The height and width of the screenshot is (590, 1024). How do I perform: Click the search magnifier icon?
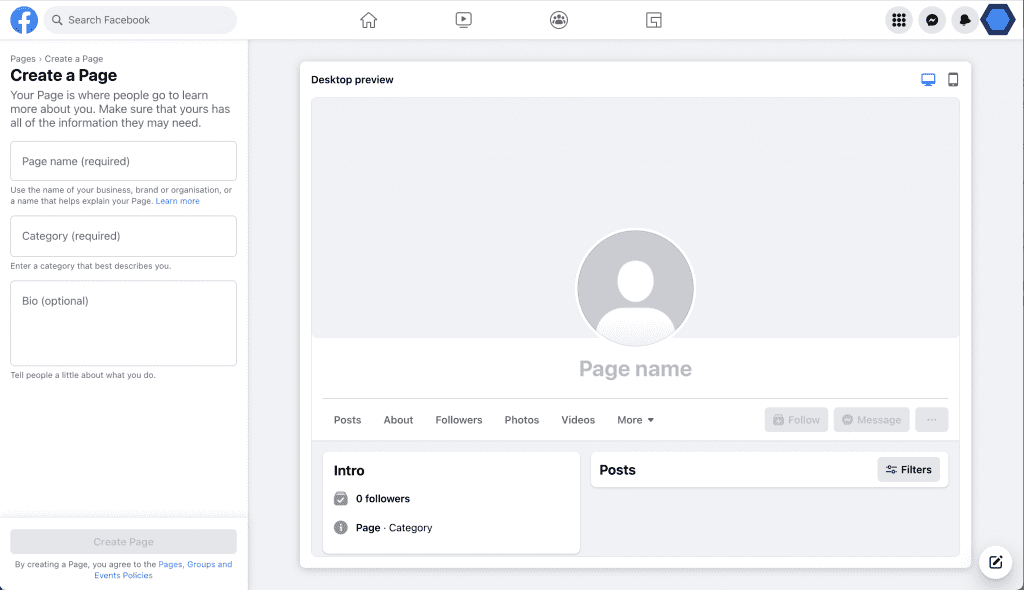pyautogui.click(x=57, y=20)
